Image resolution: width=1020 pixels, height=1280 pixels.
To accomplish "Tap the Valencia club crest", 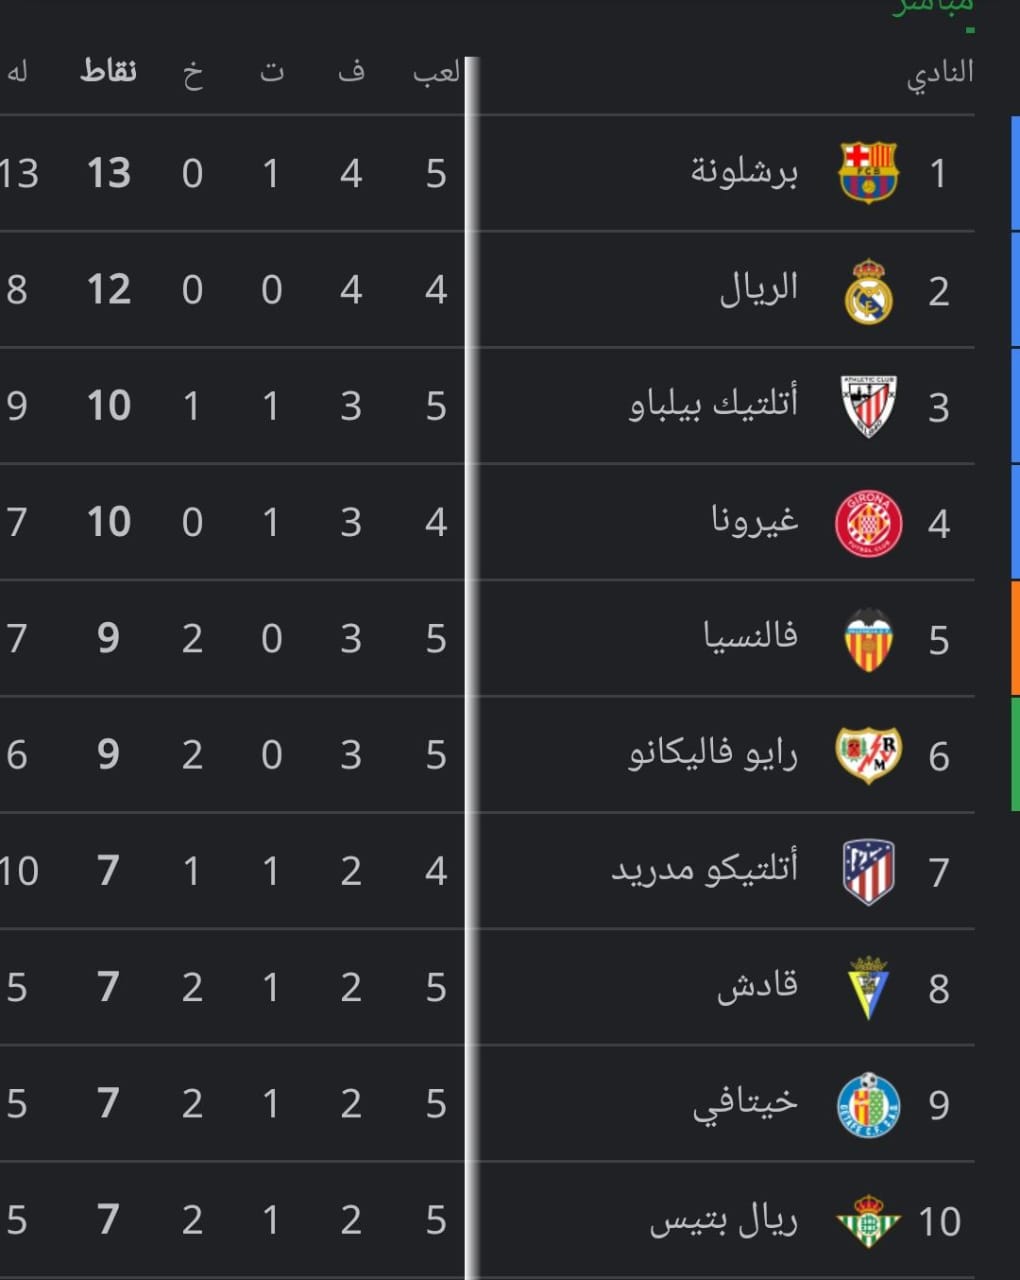I will point(868,639).
